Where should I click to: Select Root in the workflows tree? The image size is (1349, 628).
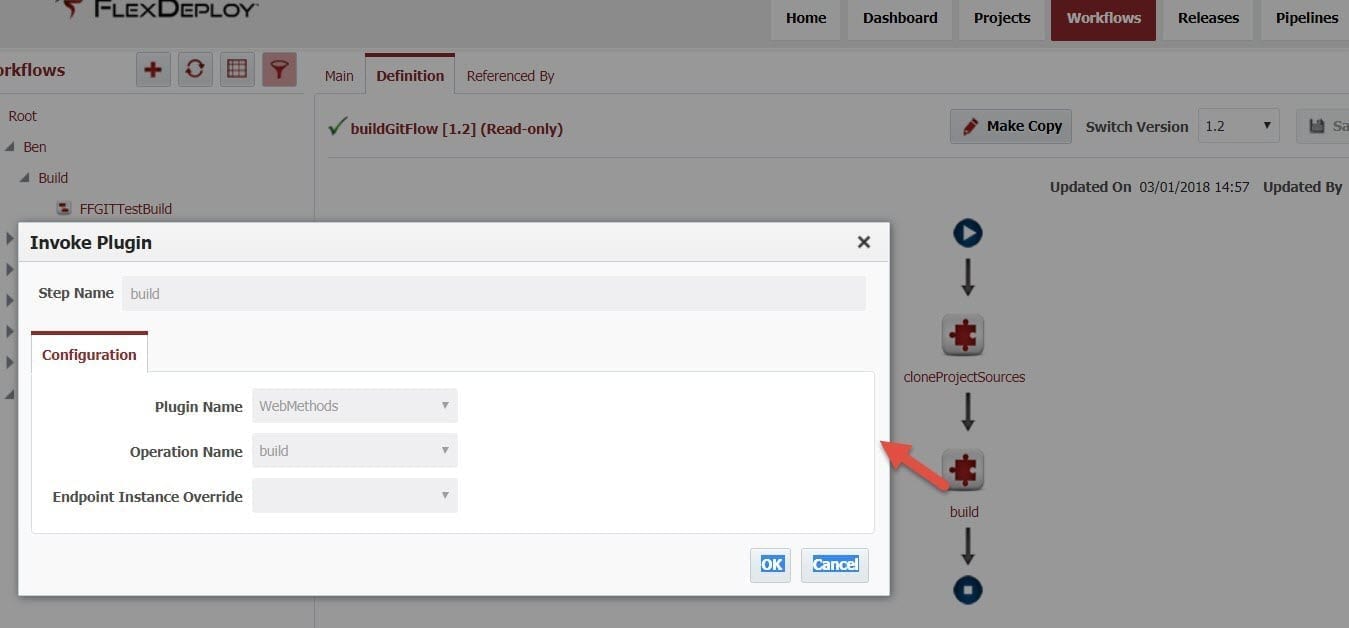pos(22,116)
